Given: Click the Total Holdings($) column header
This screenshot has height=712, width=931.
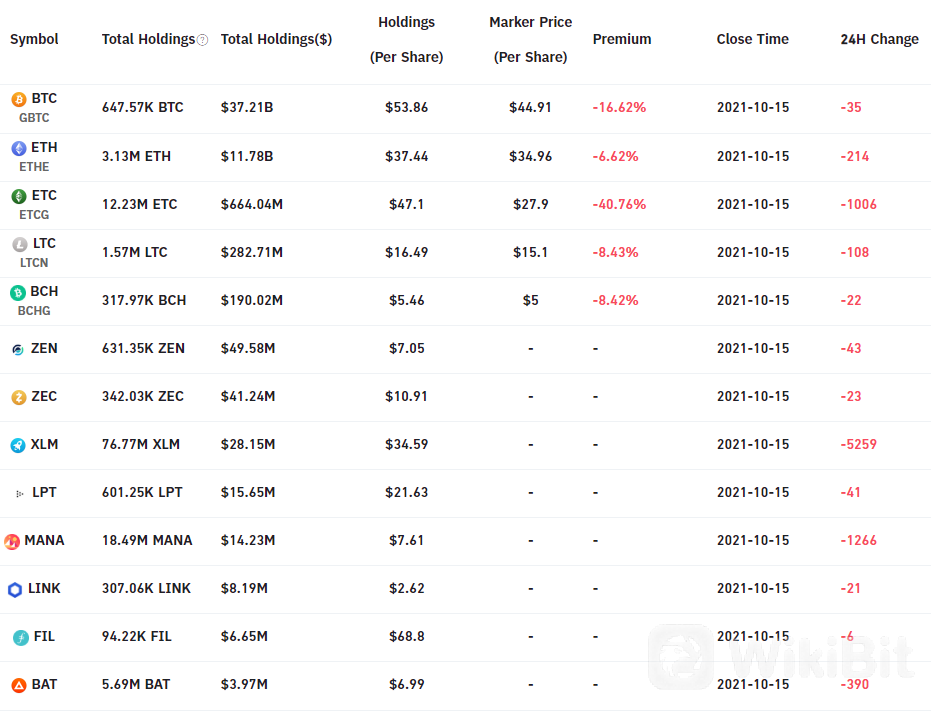Looking at the screenshot, I should click(x=276, y=39).
